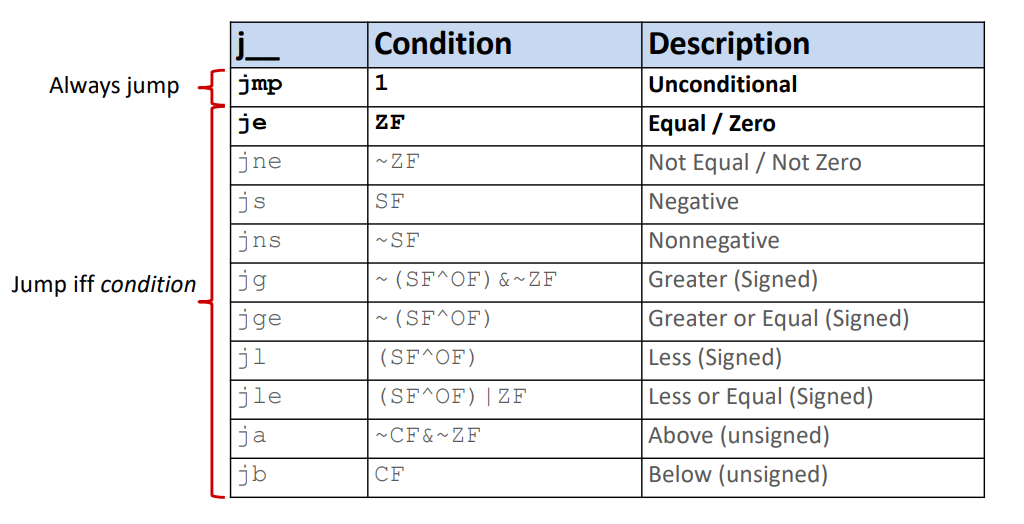Click the ~(SF^OF)&~ZF condition cell
Screen dimensions: 1024x524
pos(504,282)
